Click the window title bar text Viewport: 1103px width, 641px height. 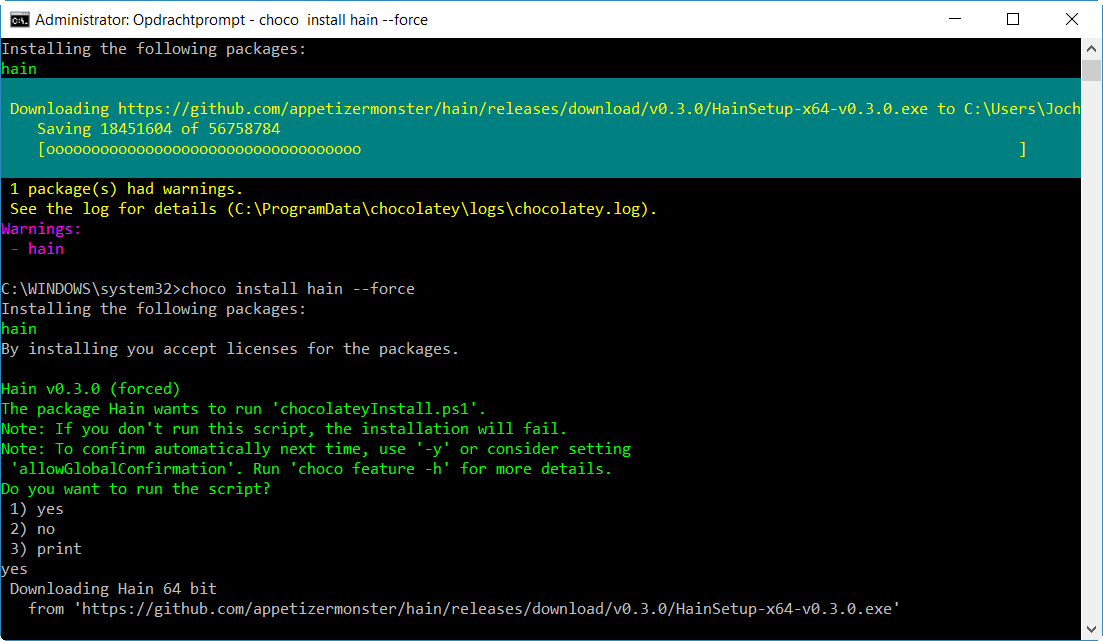point(231,19)
